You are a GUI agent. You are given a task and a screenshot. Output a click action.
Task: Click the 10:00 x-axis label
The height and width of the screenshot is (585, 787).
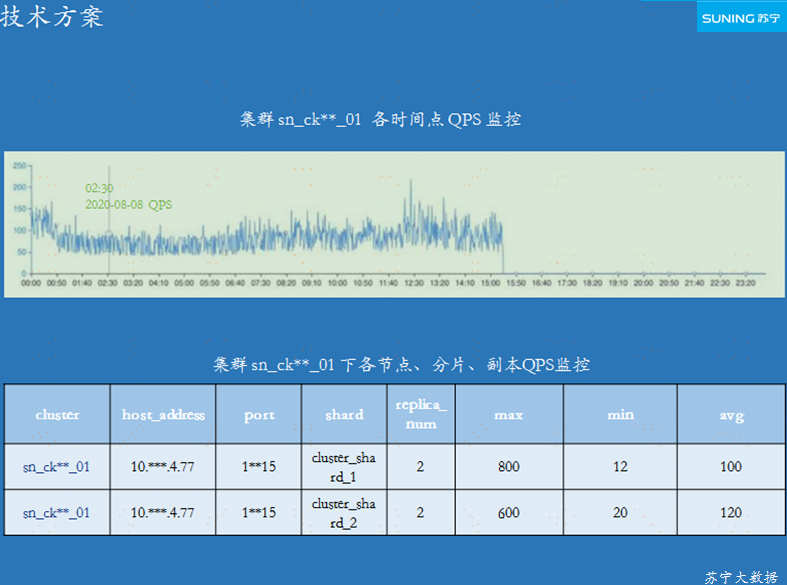click(x=337, y=283)
